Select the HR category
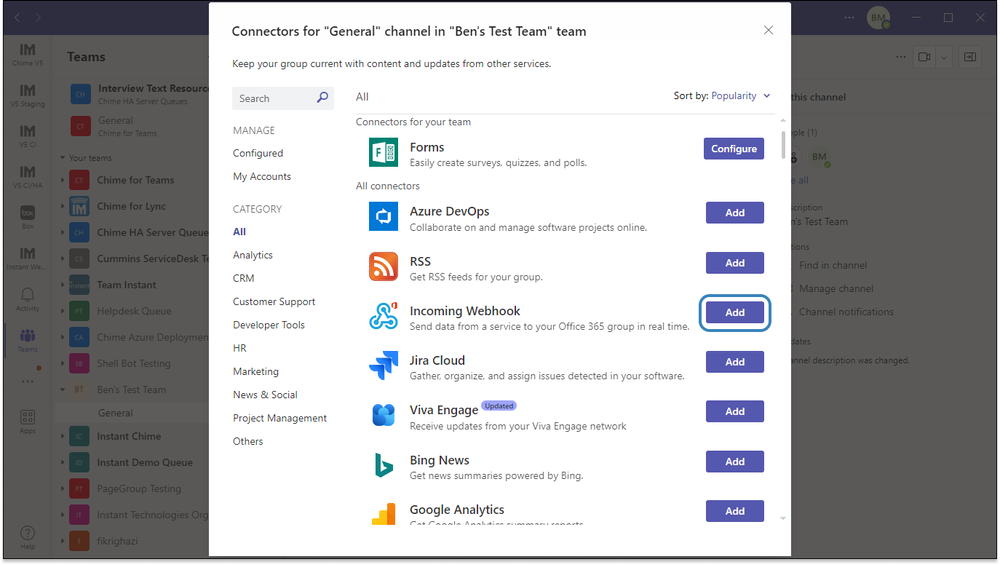 pos(239,348)
